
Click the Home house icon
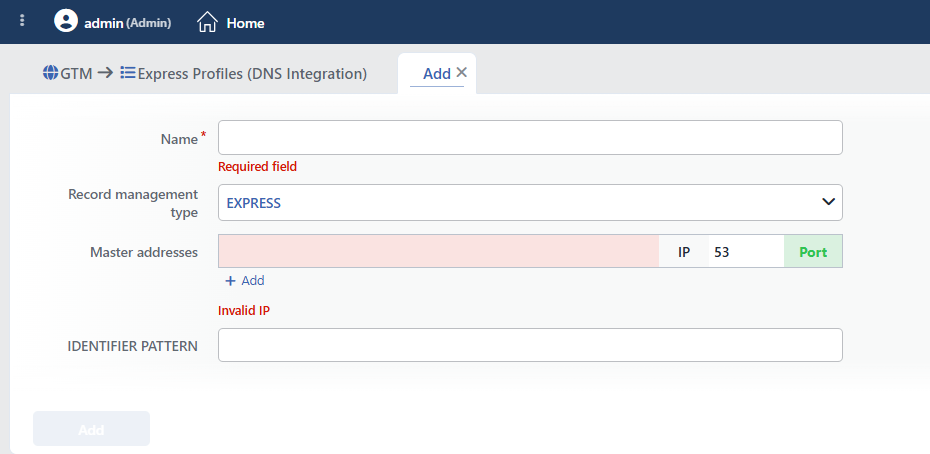click(x=207, y=23)
